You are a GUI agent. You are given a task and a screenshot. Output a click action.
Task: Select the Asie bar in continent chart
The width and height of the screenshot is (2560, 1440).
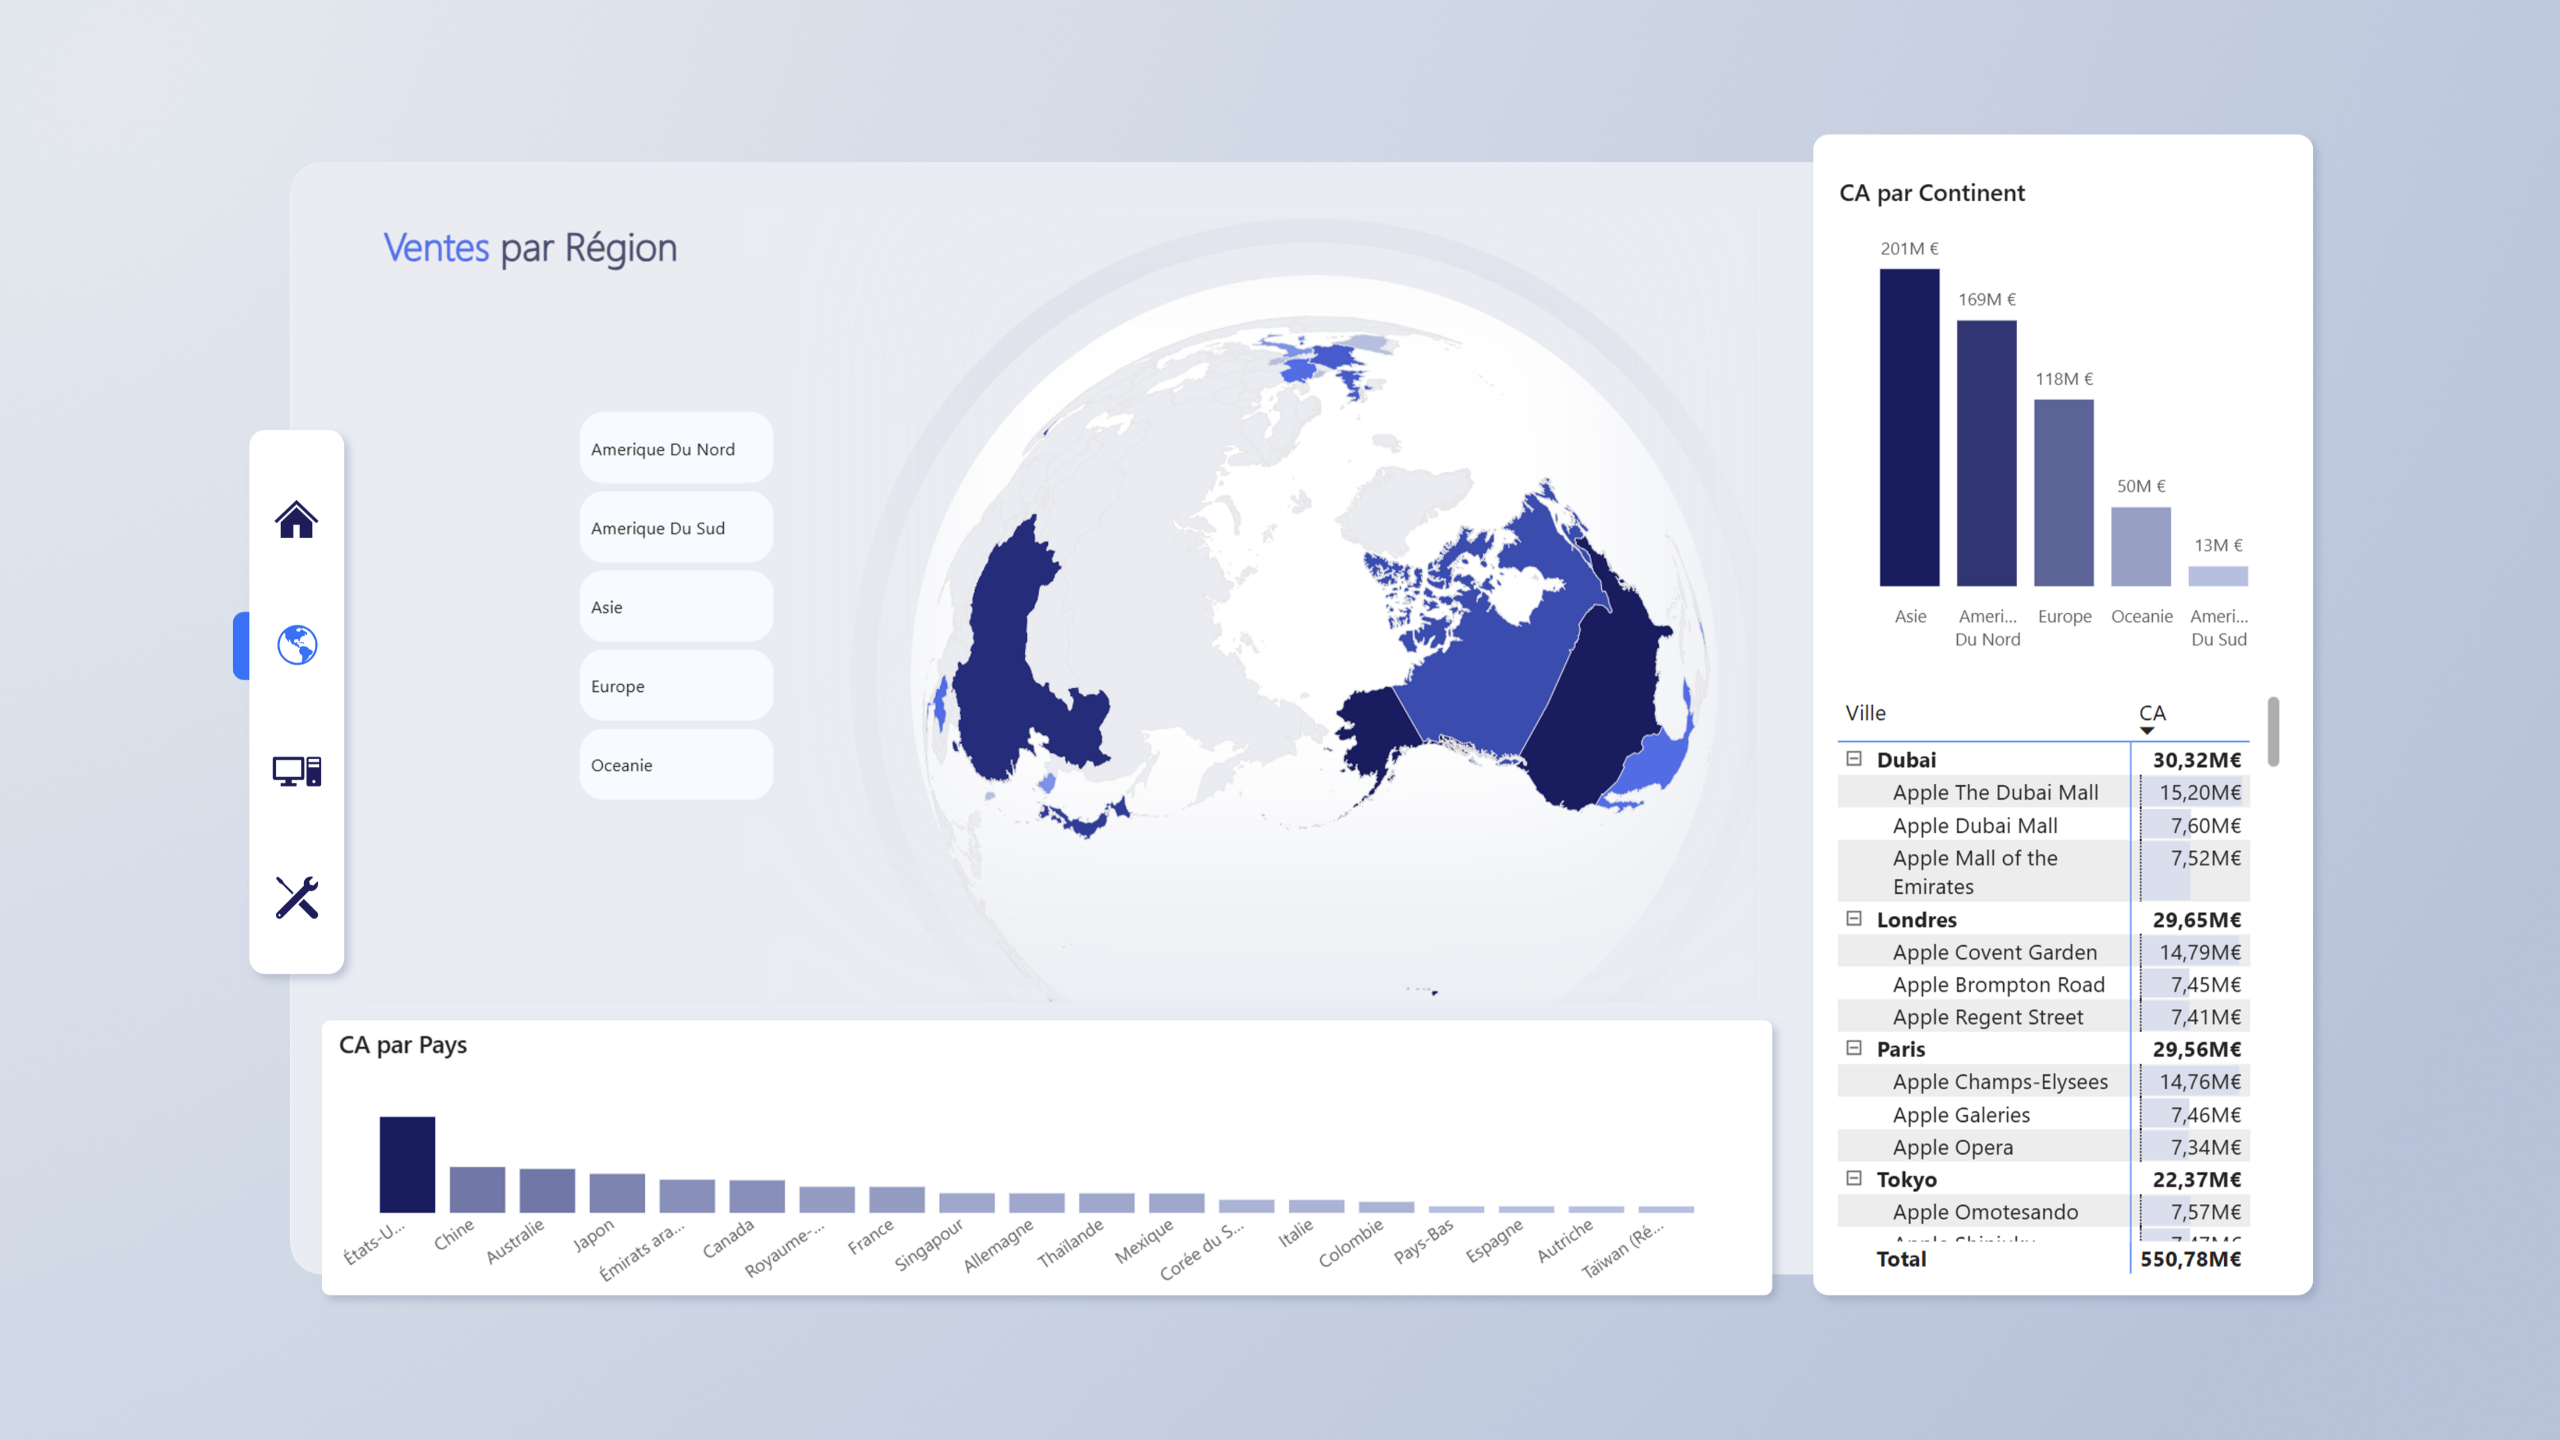coord(1909,427)
